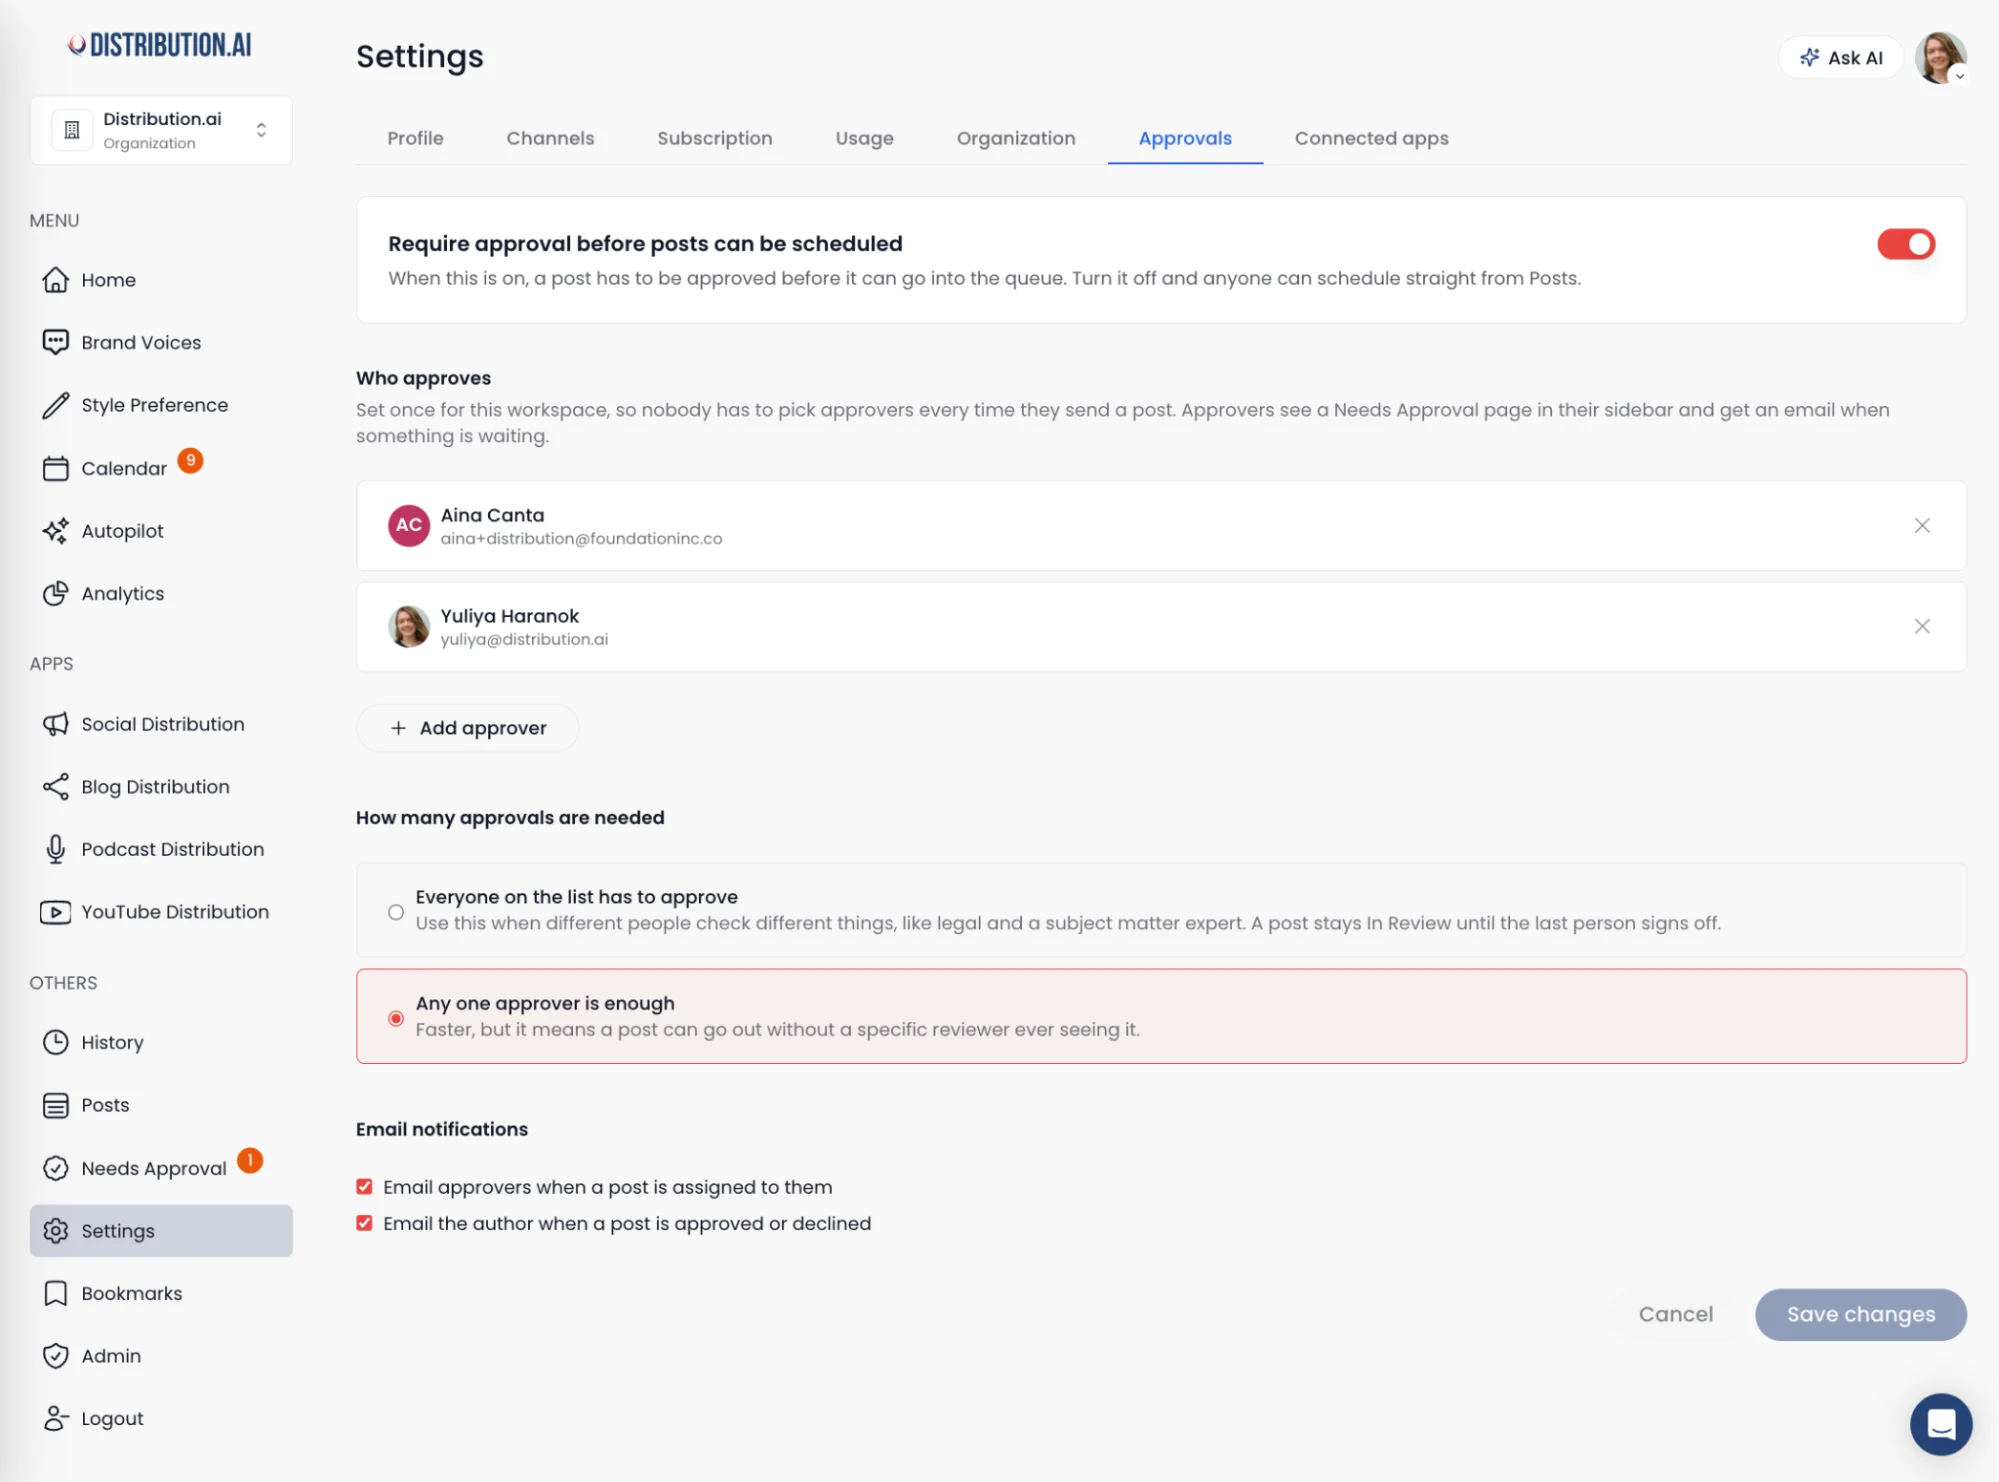Open the Ask AI assistant
The height and width of the screenshot is (1482, 1999).
point(1841,58)
